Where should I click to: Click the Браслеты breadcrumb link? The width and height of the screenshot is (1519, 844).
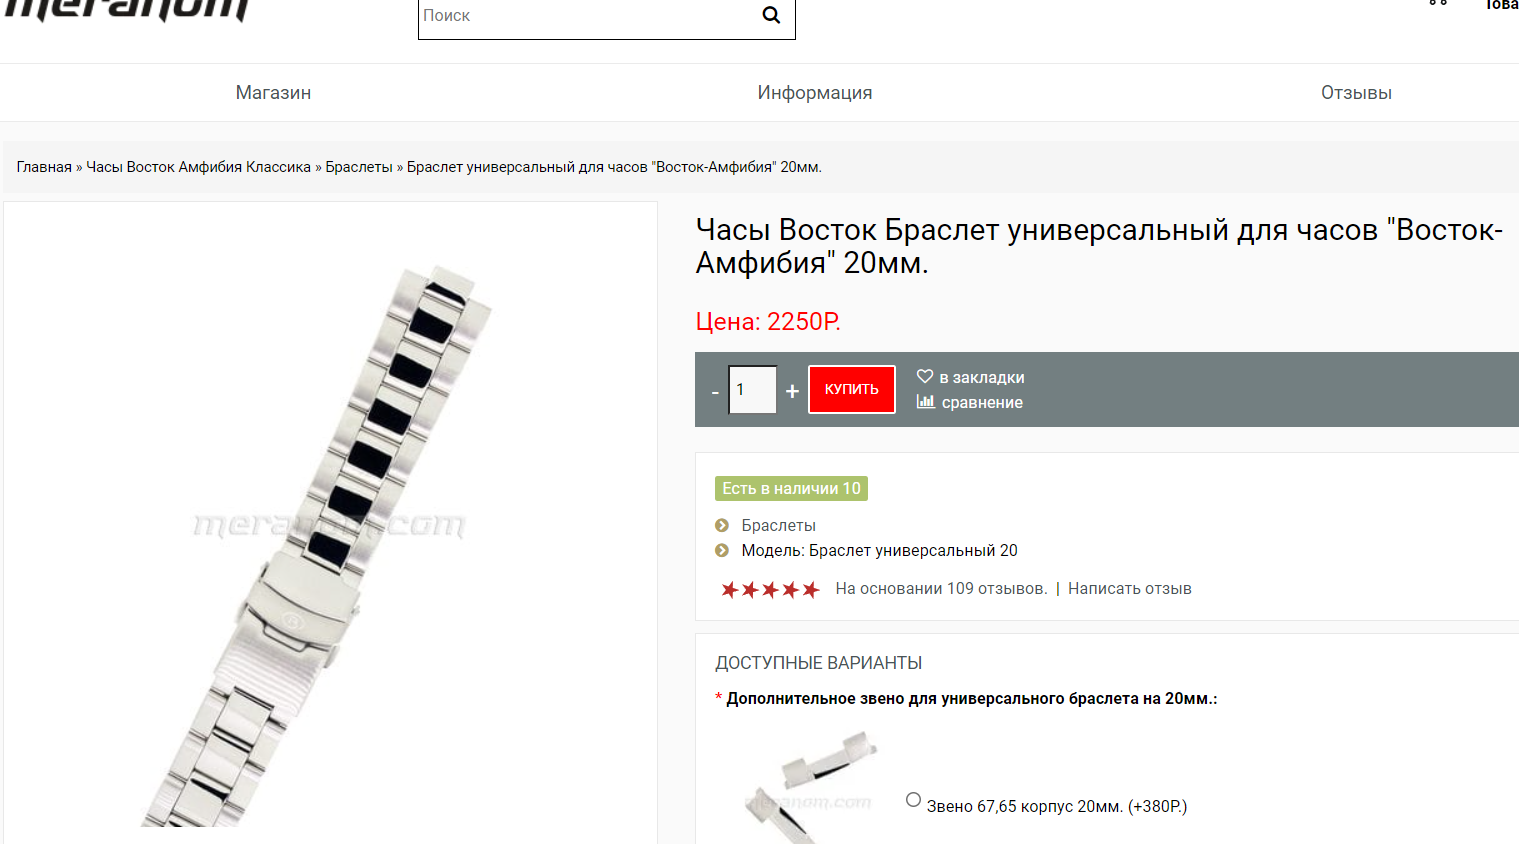coord(359,167)
